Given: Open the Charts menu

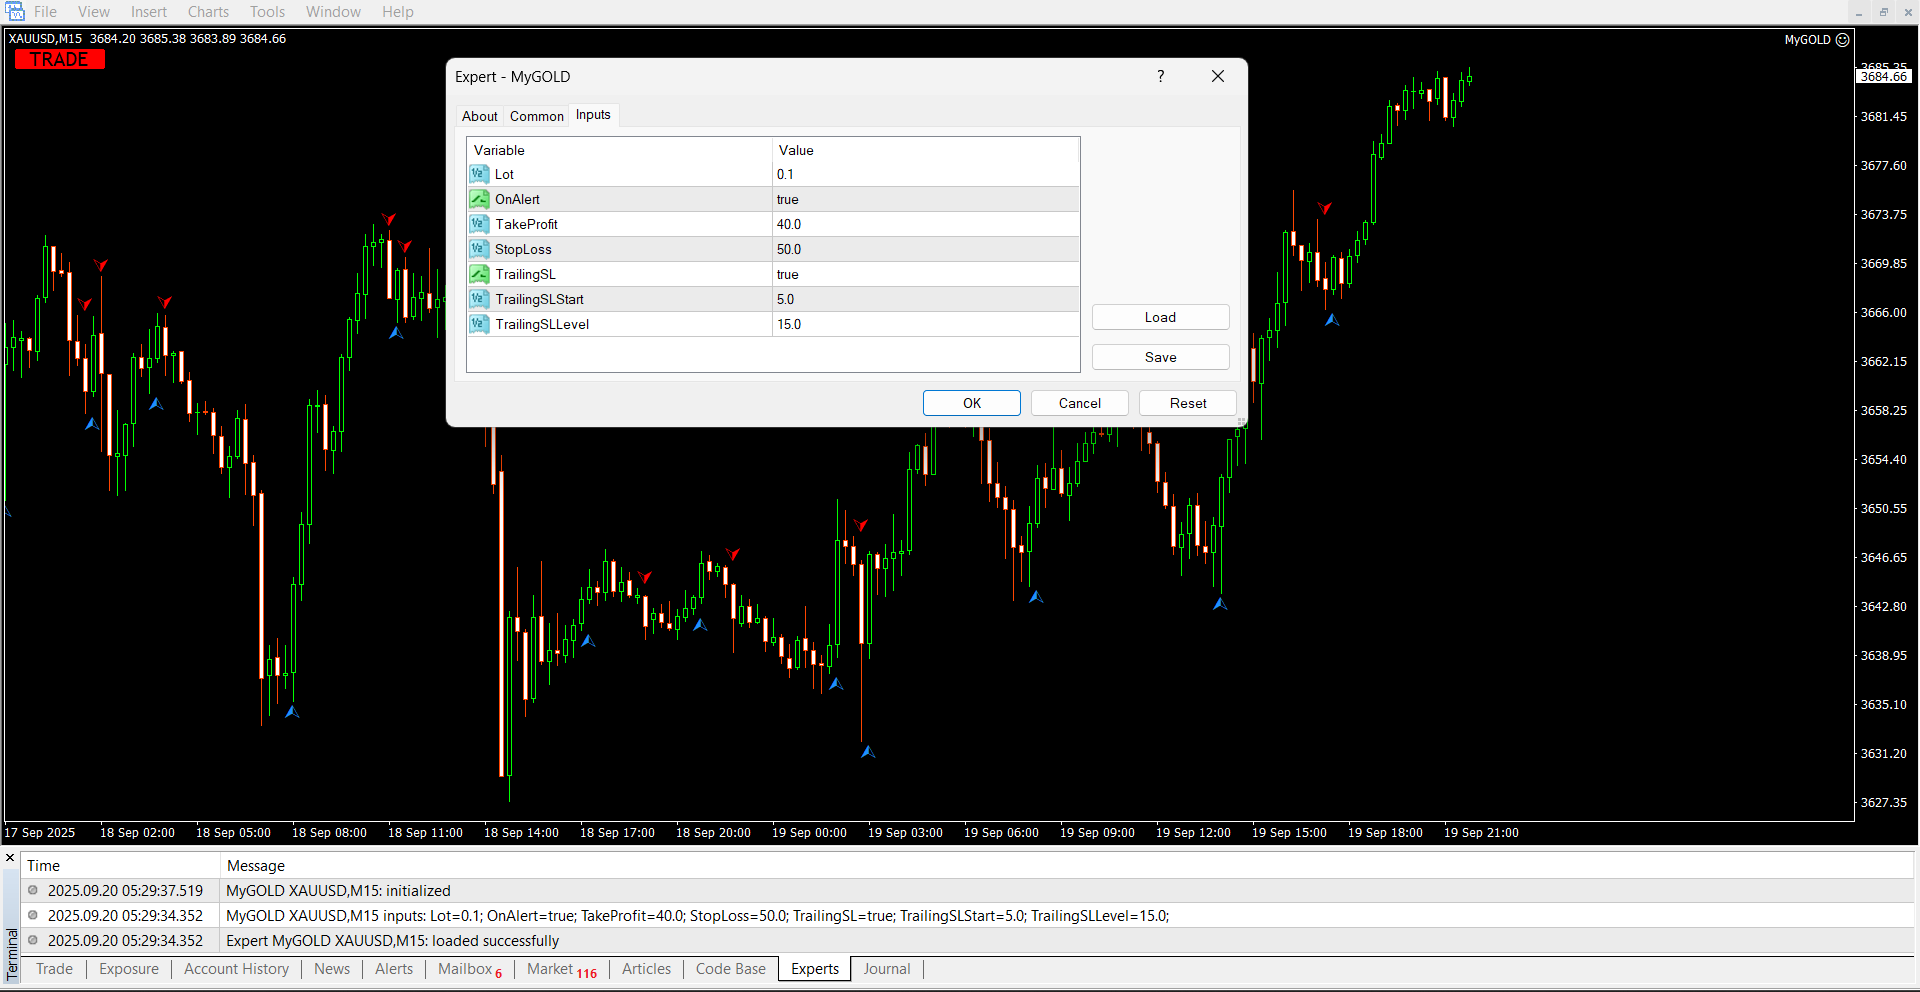Looking at the screenshot, I should click(x=208, y=12).
